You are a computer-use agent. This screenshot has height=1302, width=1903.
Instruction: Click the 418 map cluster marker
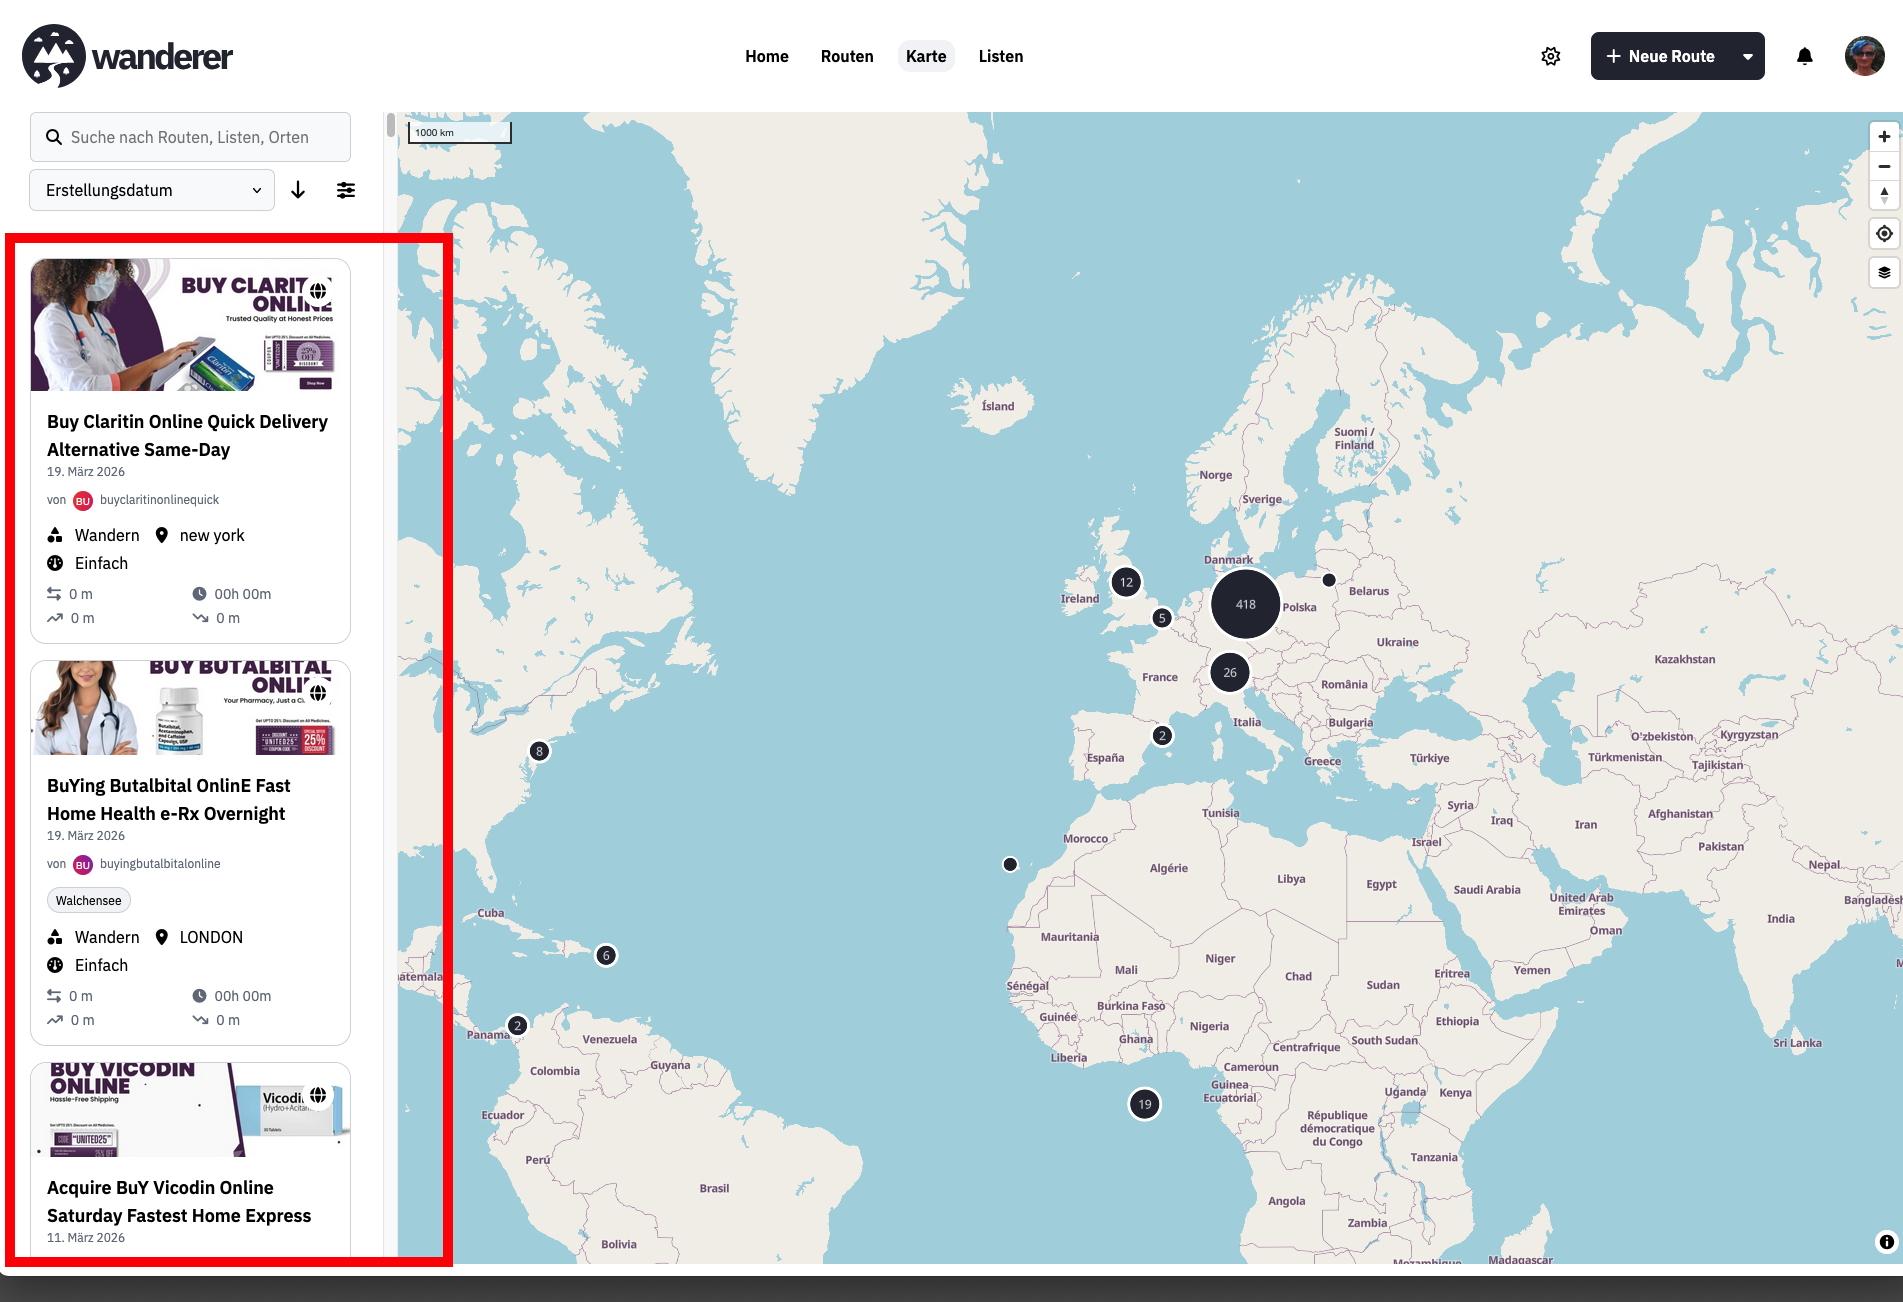(1245, 604)
